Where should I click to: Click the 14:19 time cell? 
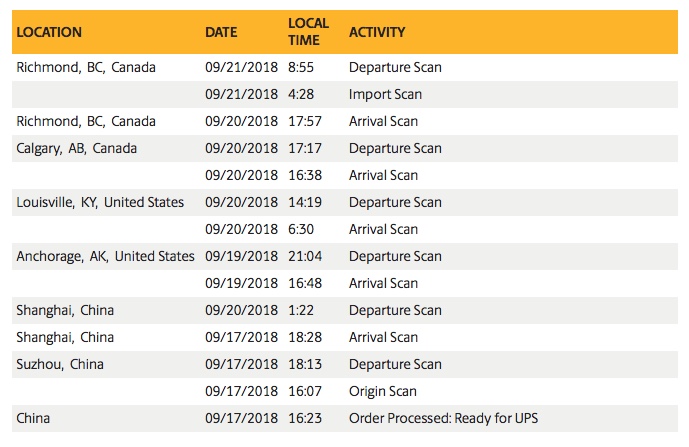[304, 202]
